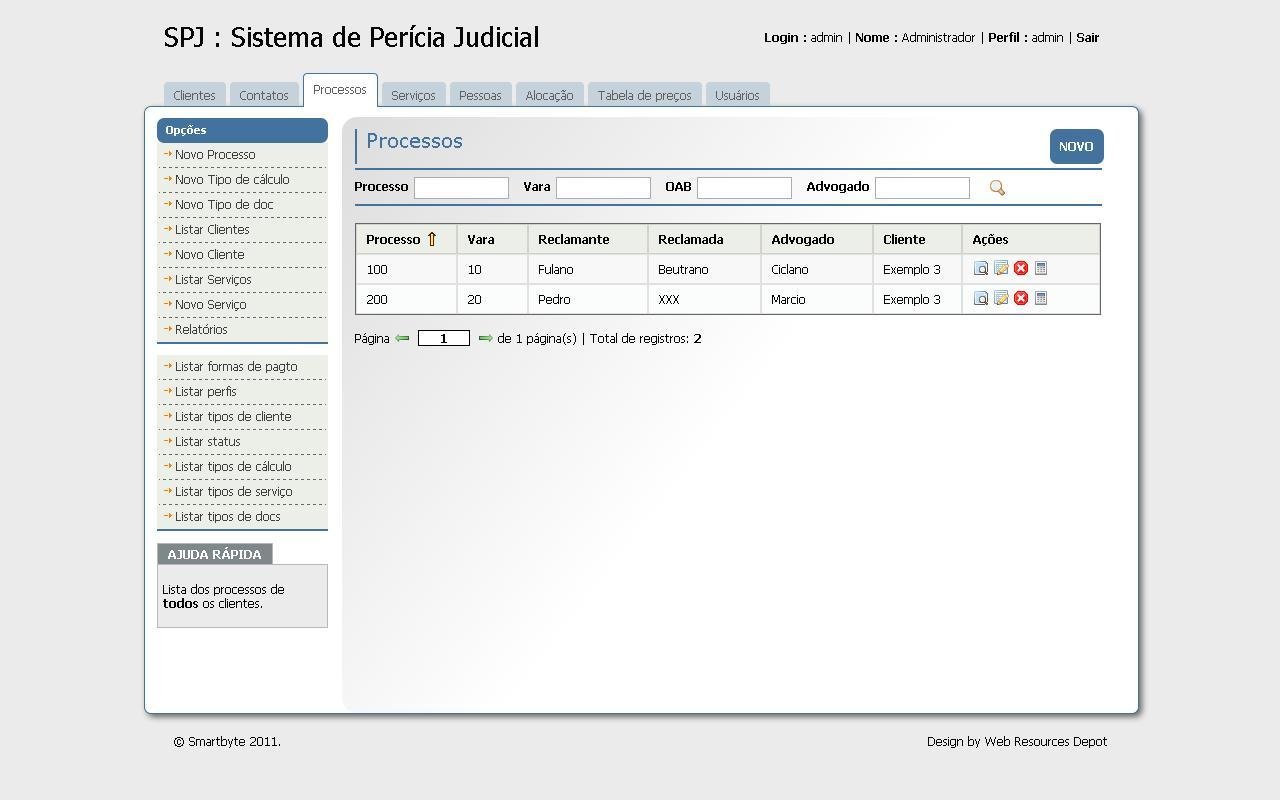Delete processo 200 with the red X icon

click(1020, 298)
